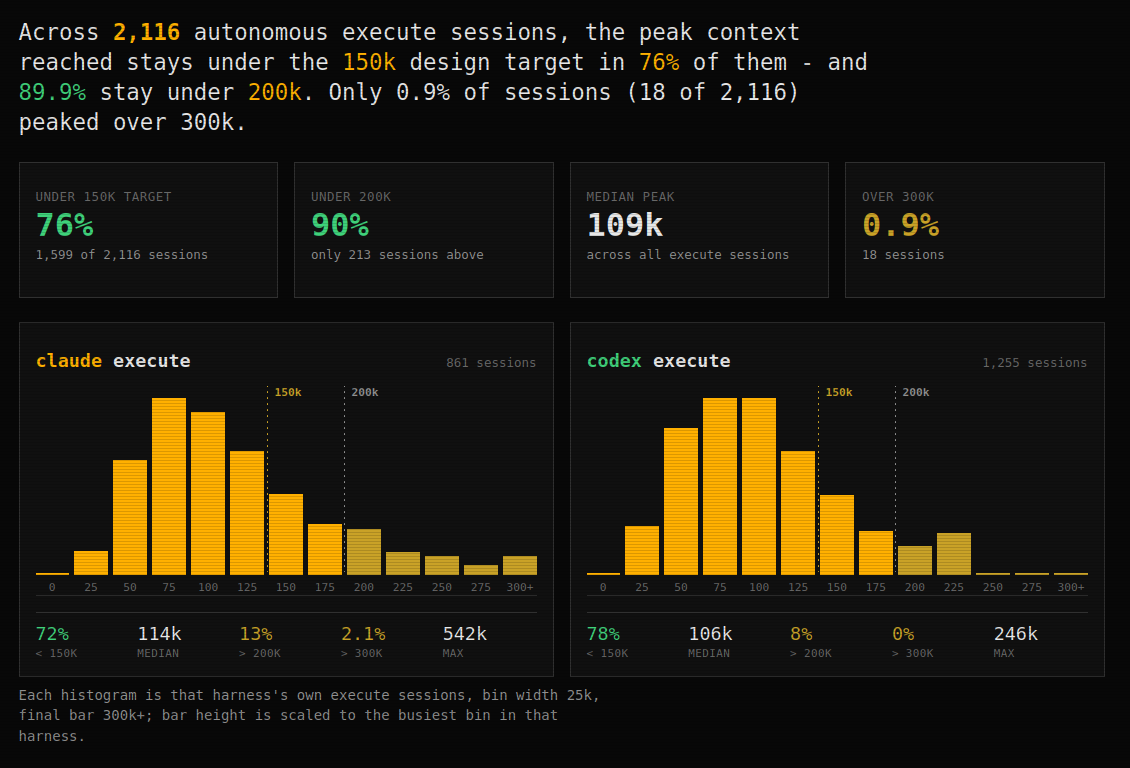The height and width of the screenshot is (768, 1130).
Task: Click the green 89.9% in the headline
Action: pyautogui.click(x=52, y=92)
